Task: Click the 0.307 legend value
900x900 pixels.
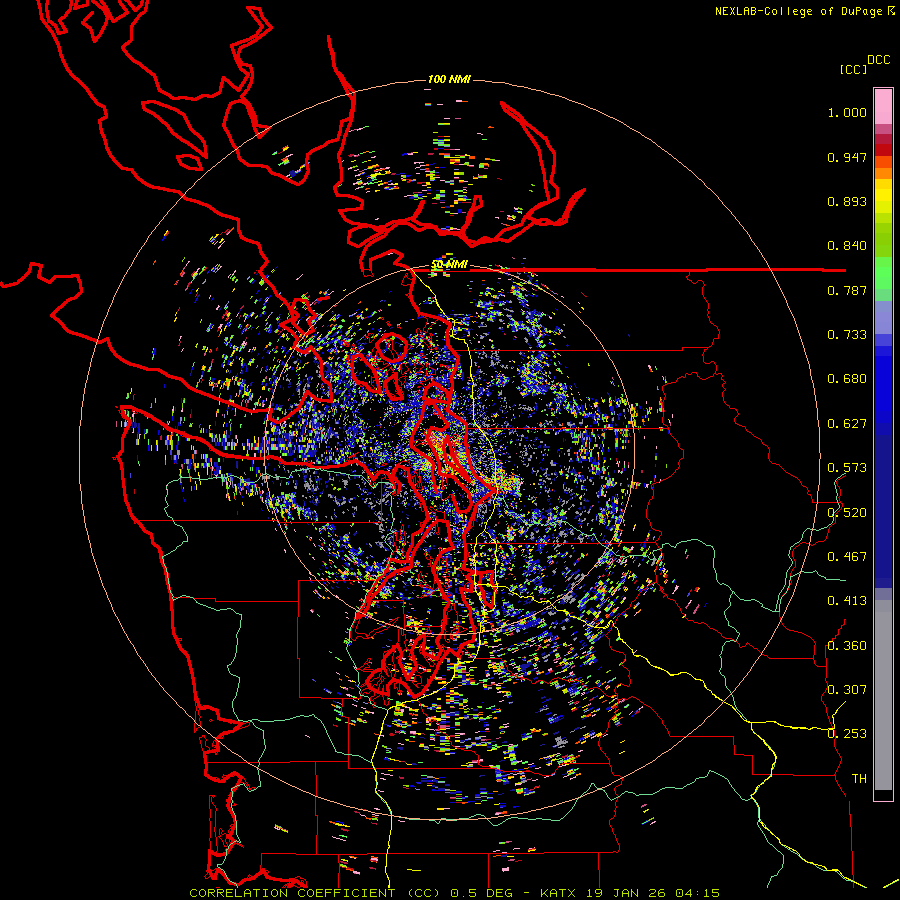Action: [x=847, y=690]
